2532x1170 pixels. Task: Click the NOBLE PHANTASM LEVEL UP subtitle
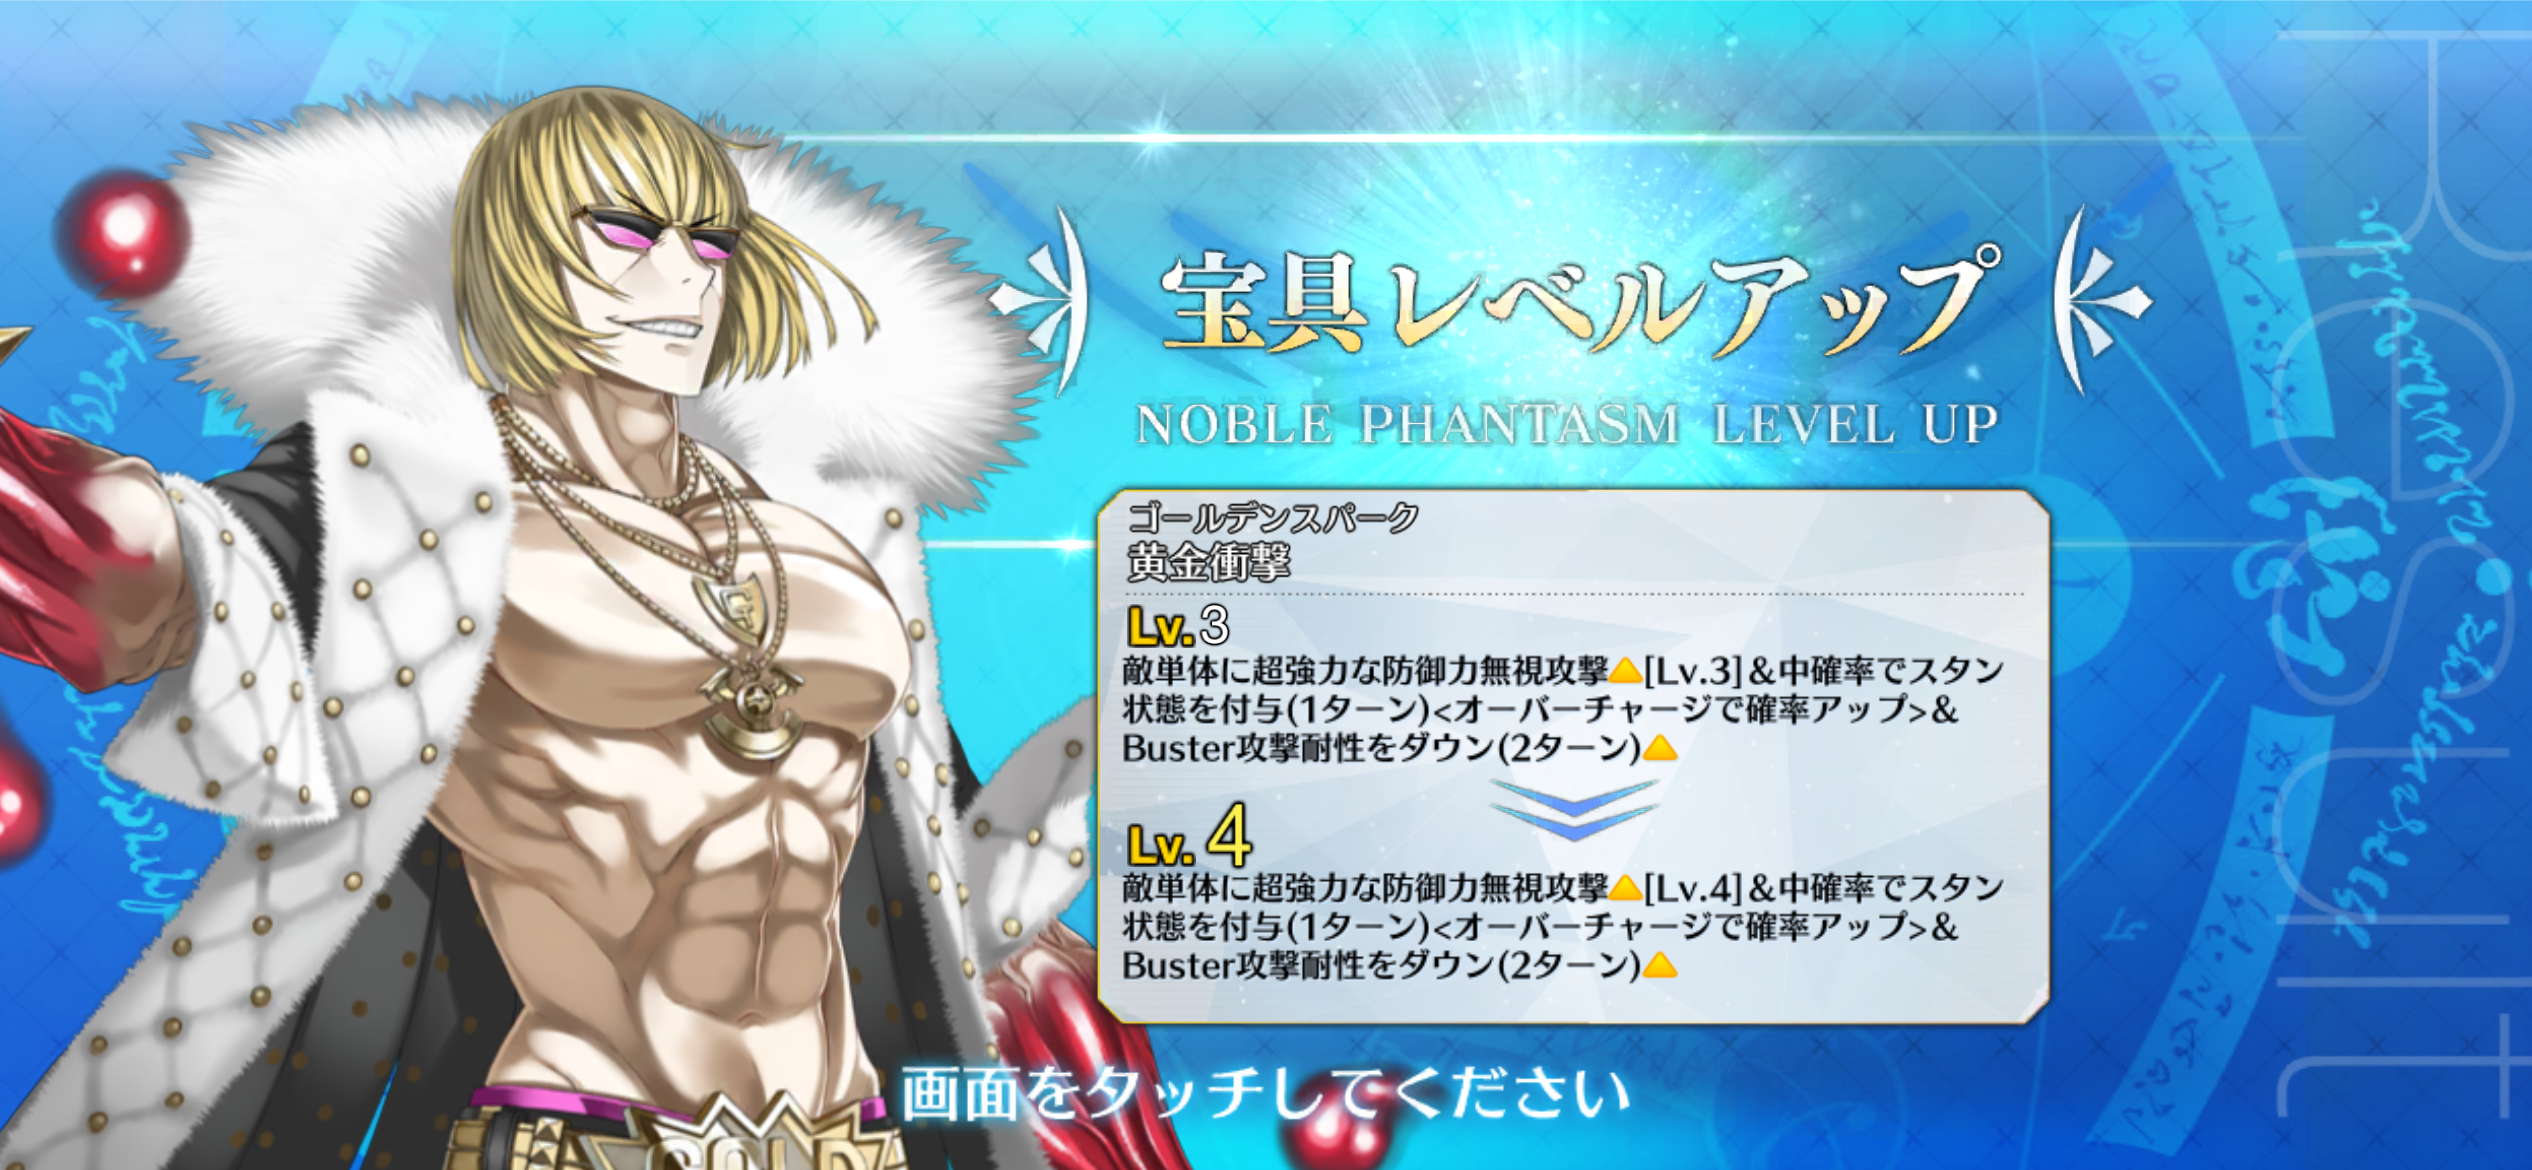(1567, 424)
